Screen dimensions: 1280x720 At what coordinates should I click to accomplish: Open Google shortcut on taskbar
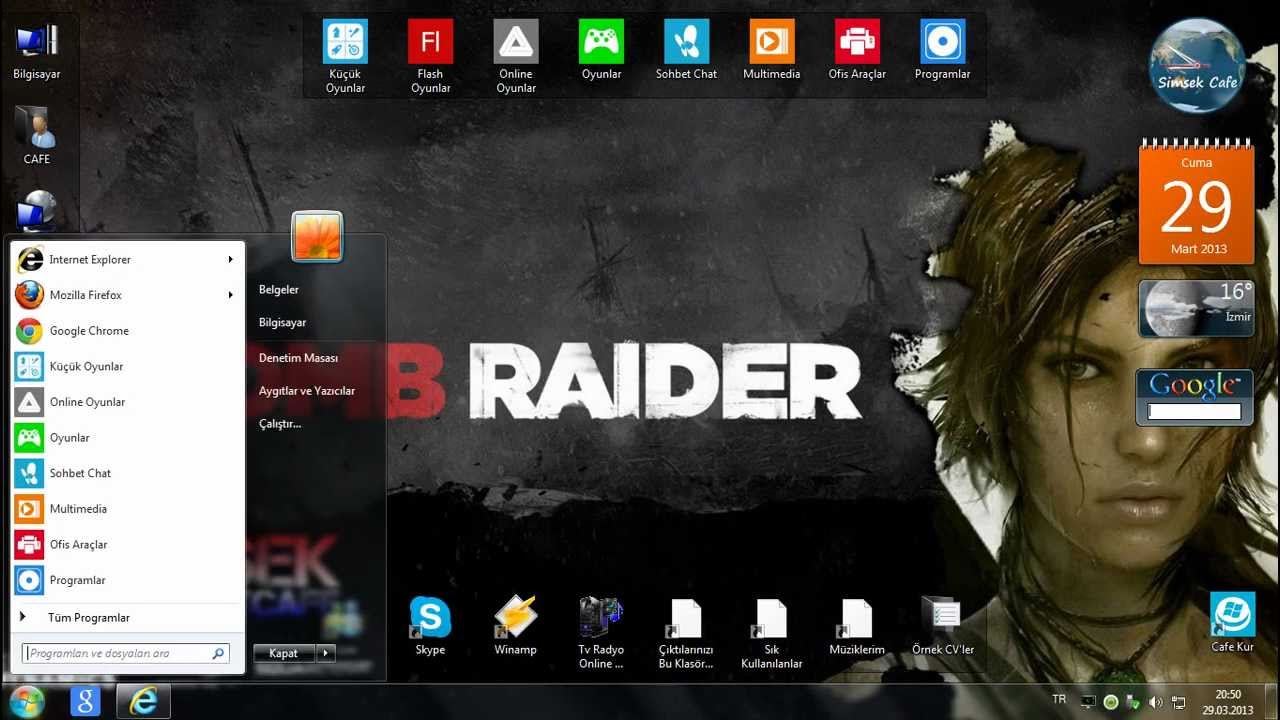(85, 701)
